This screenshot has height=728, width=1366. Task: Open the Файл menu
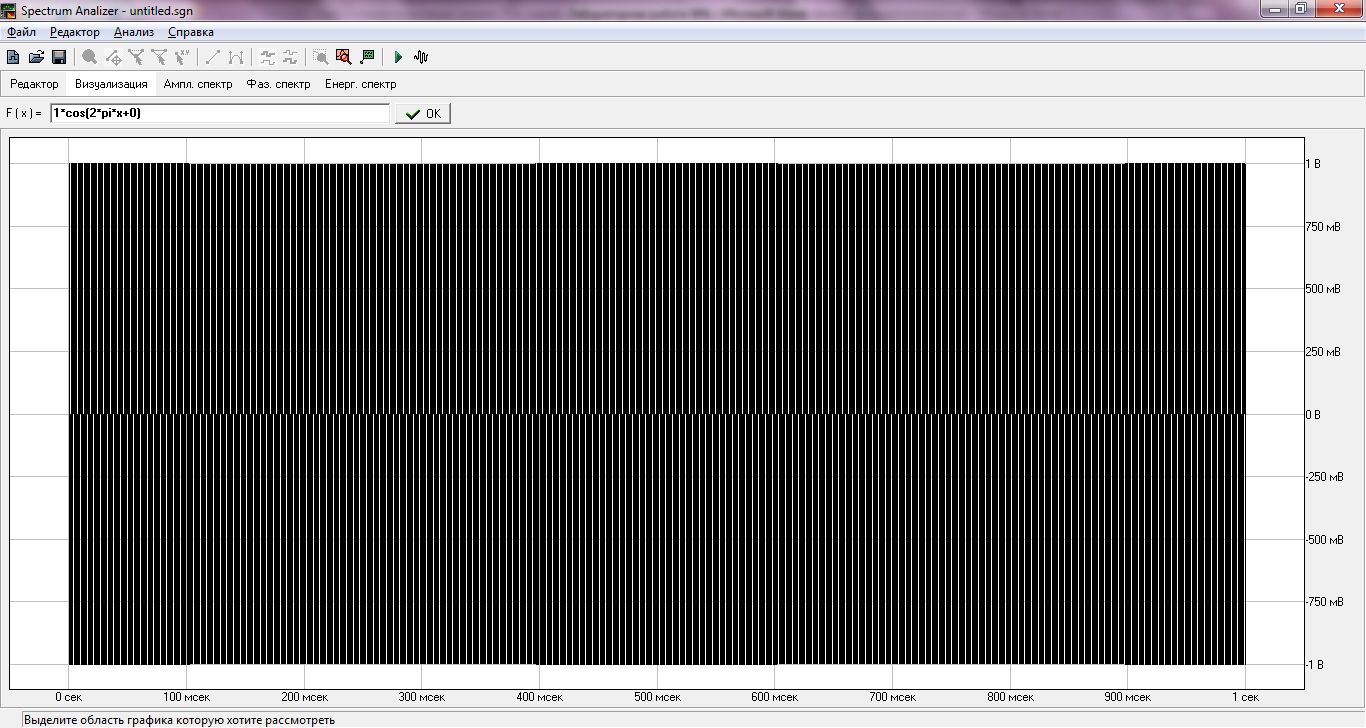tap(21, 32)
